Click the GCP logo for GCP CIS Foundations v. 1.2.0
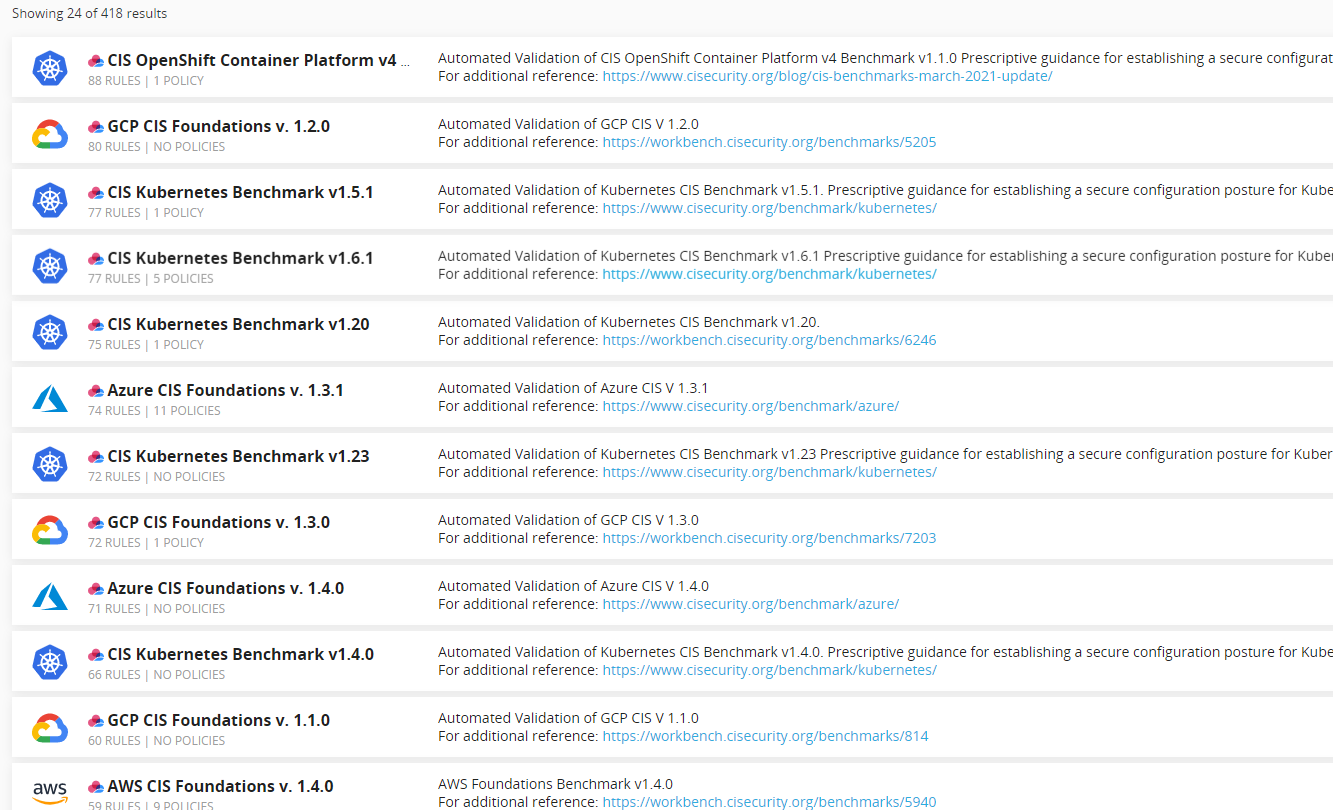 pyautogui.click(x=50, y=134)
